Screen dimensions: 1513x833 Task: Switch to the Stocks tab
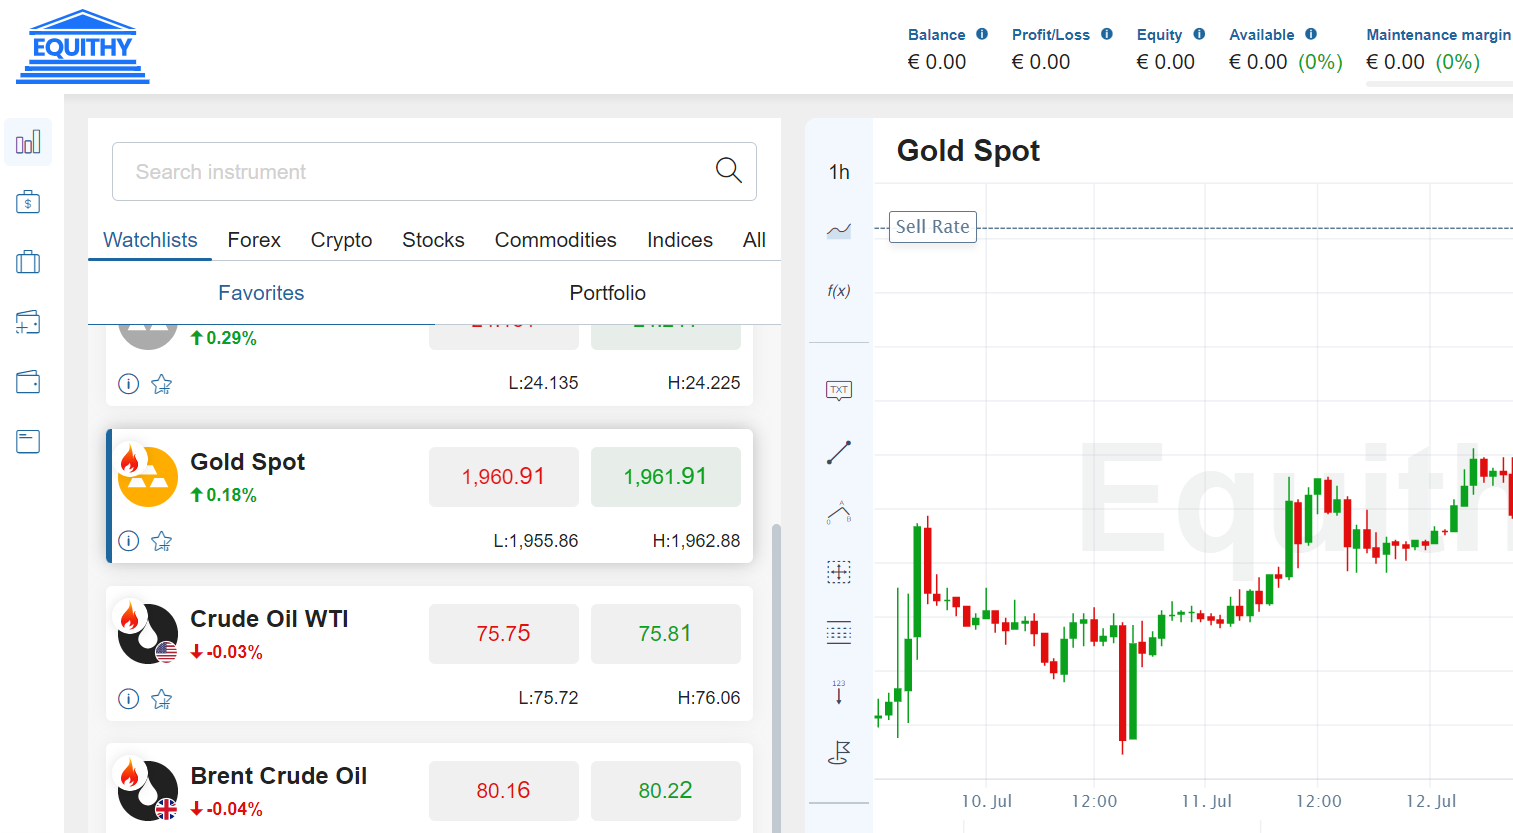pyautogui.click(x=433, y=240)
